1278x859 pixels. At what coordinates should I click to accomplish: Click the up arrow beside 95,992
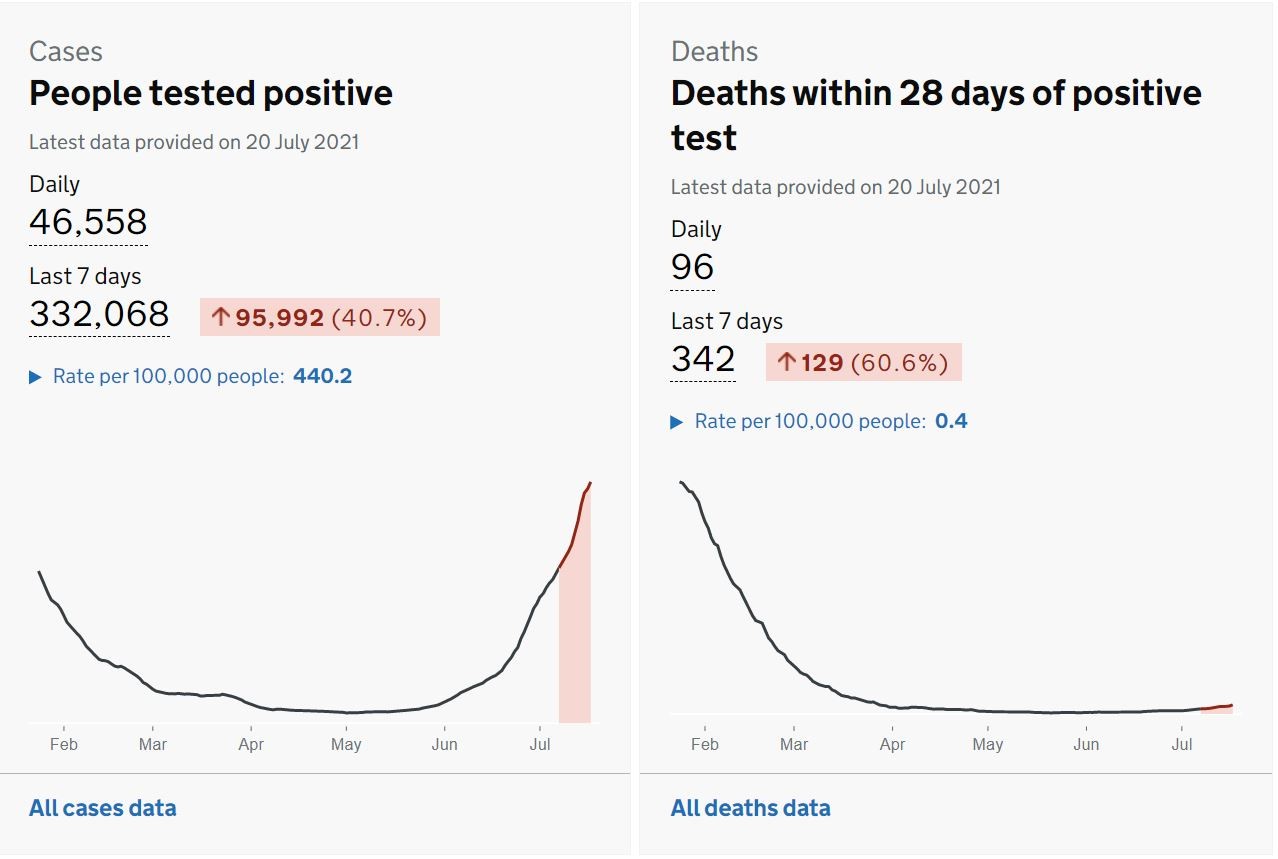tap(221, 318)
